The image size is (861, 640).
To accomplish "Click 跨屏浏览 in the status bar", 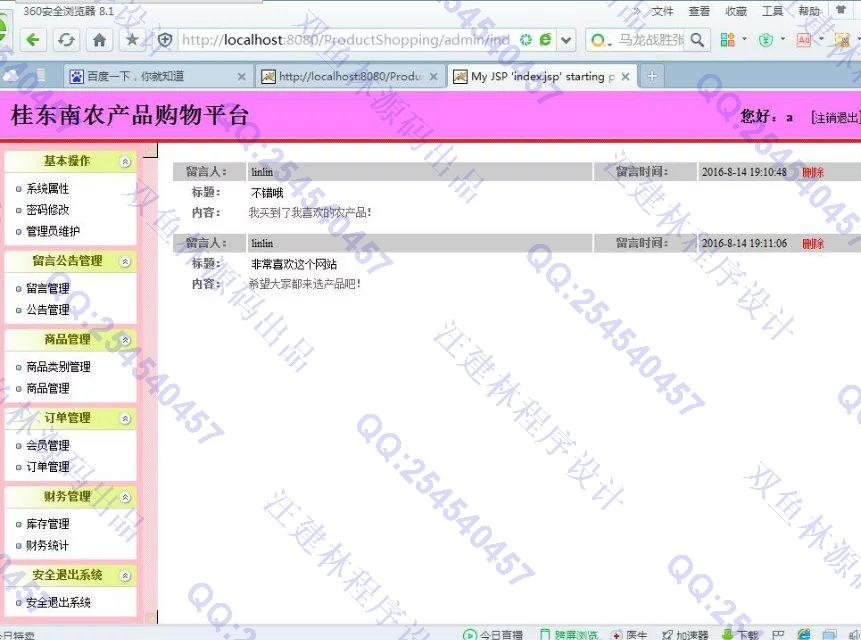I will pyautogui.click(x=569, y=635).
